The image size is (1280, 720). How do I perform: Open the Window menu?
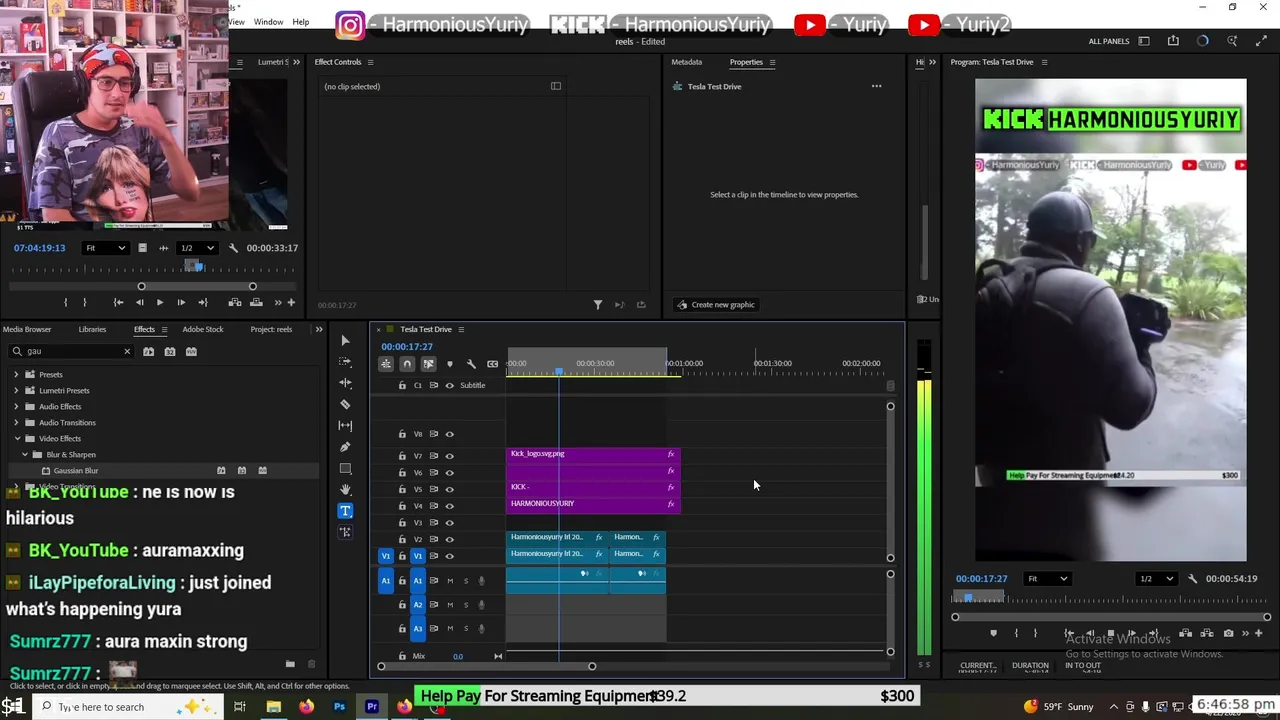268,22
